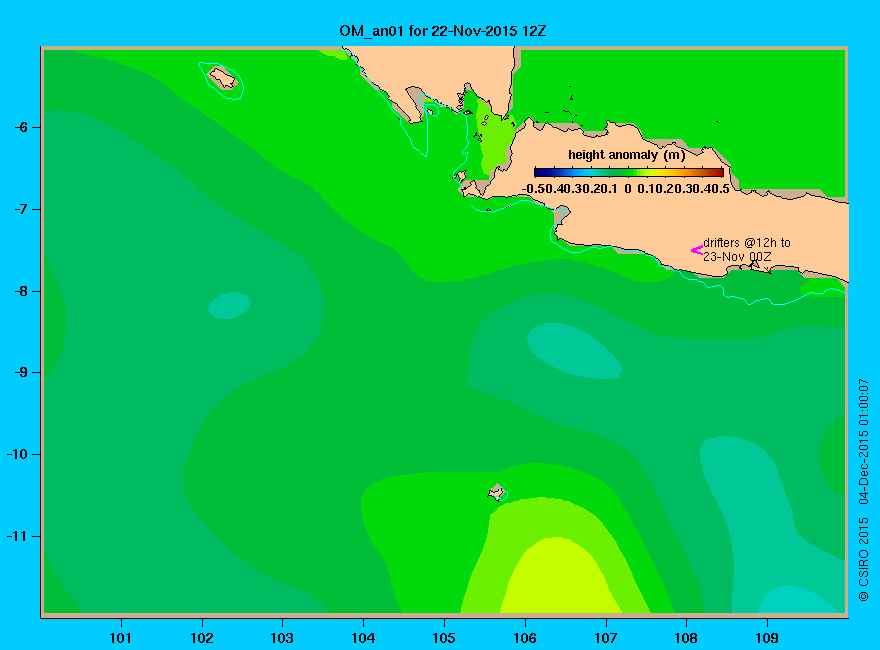Click longitude axis label 105
This screenshot has width=880, height=650.
[444, 638]
